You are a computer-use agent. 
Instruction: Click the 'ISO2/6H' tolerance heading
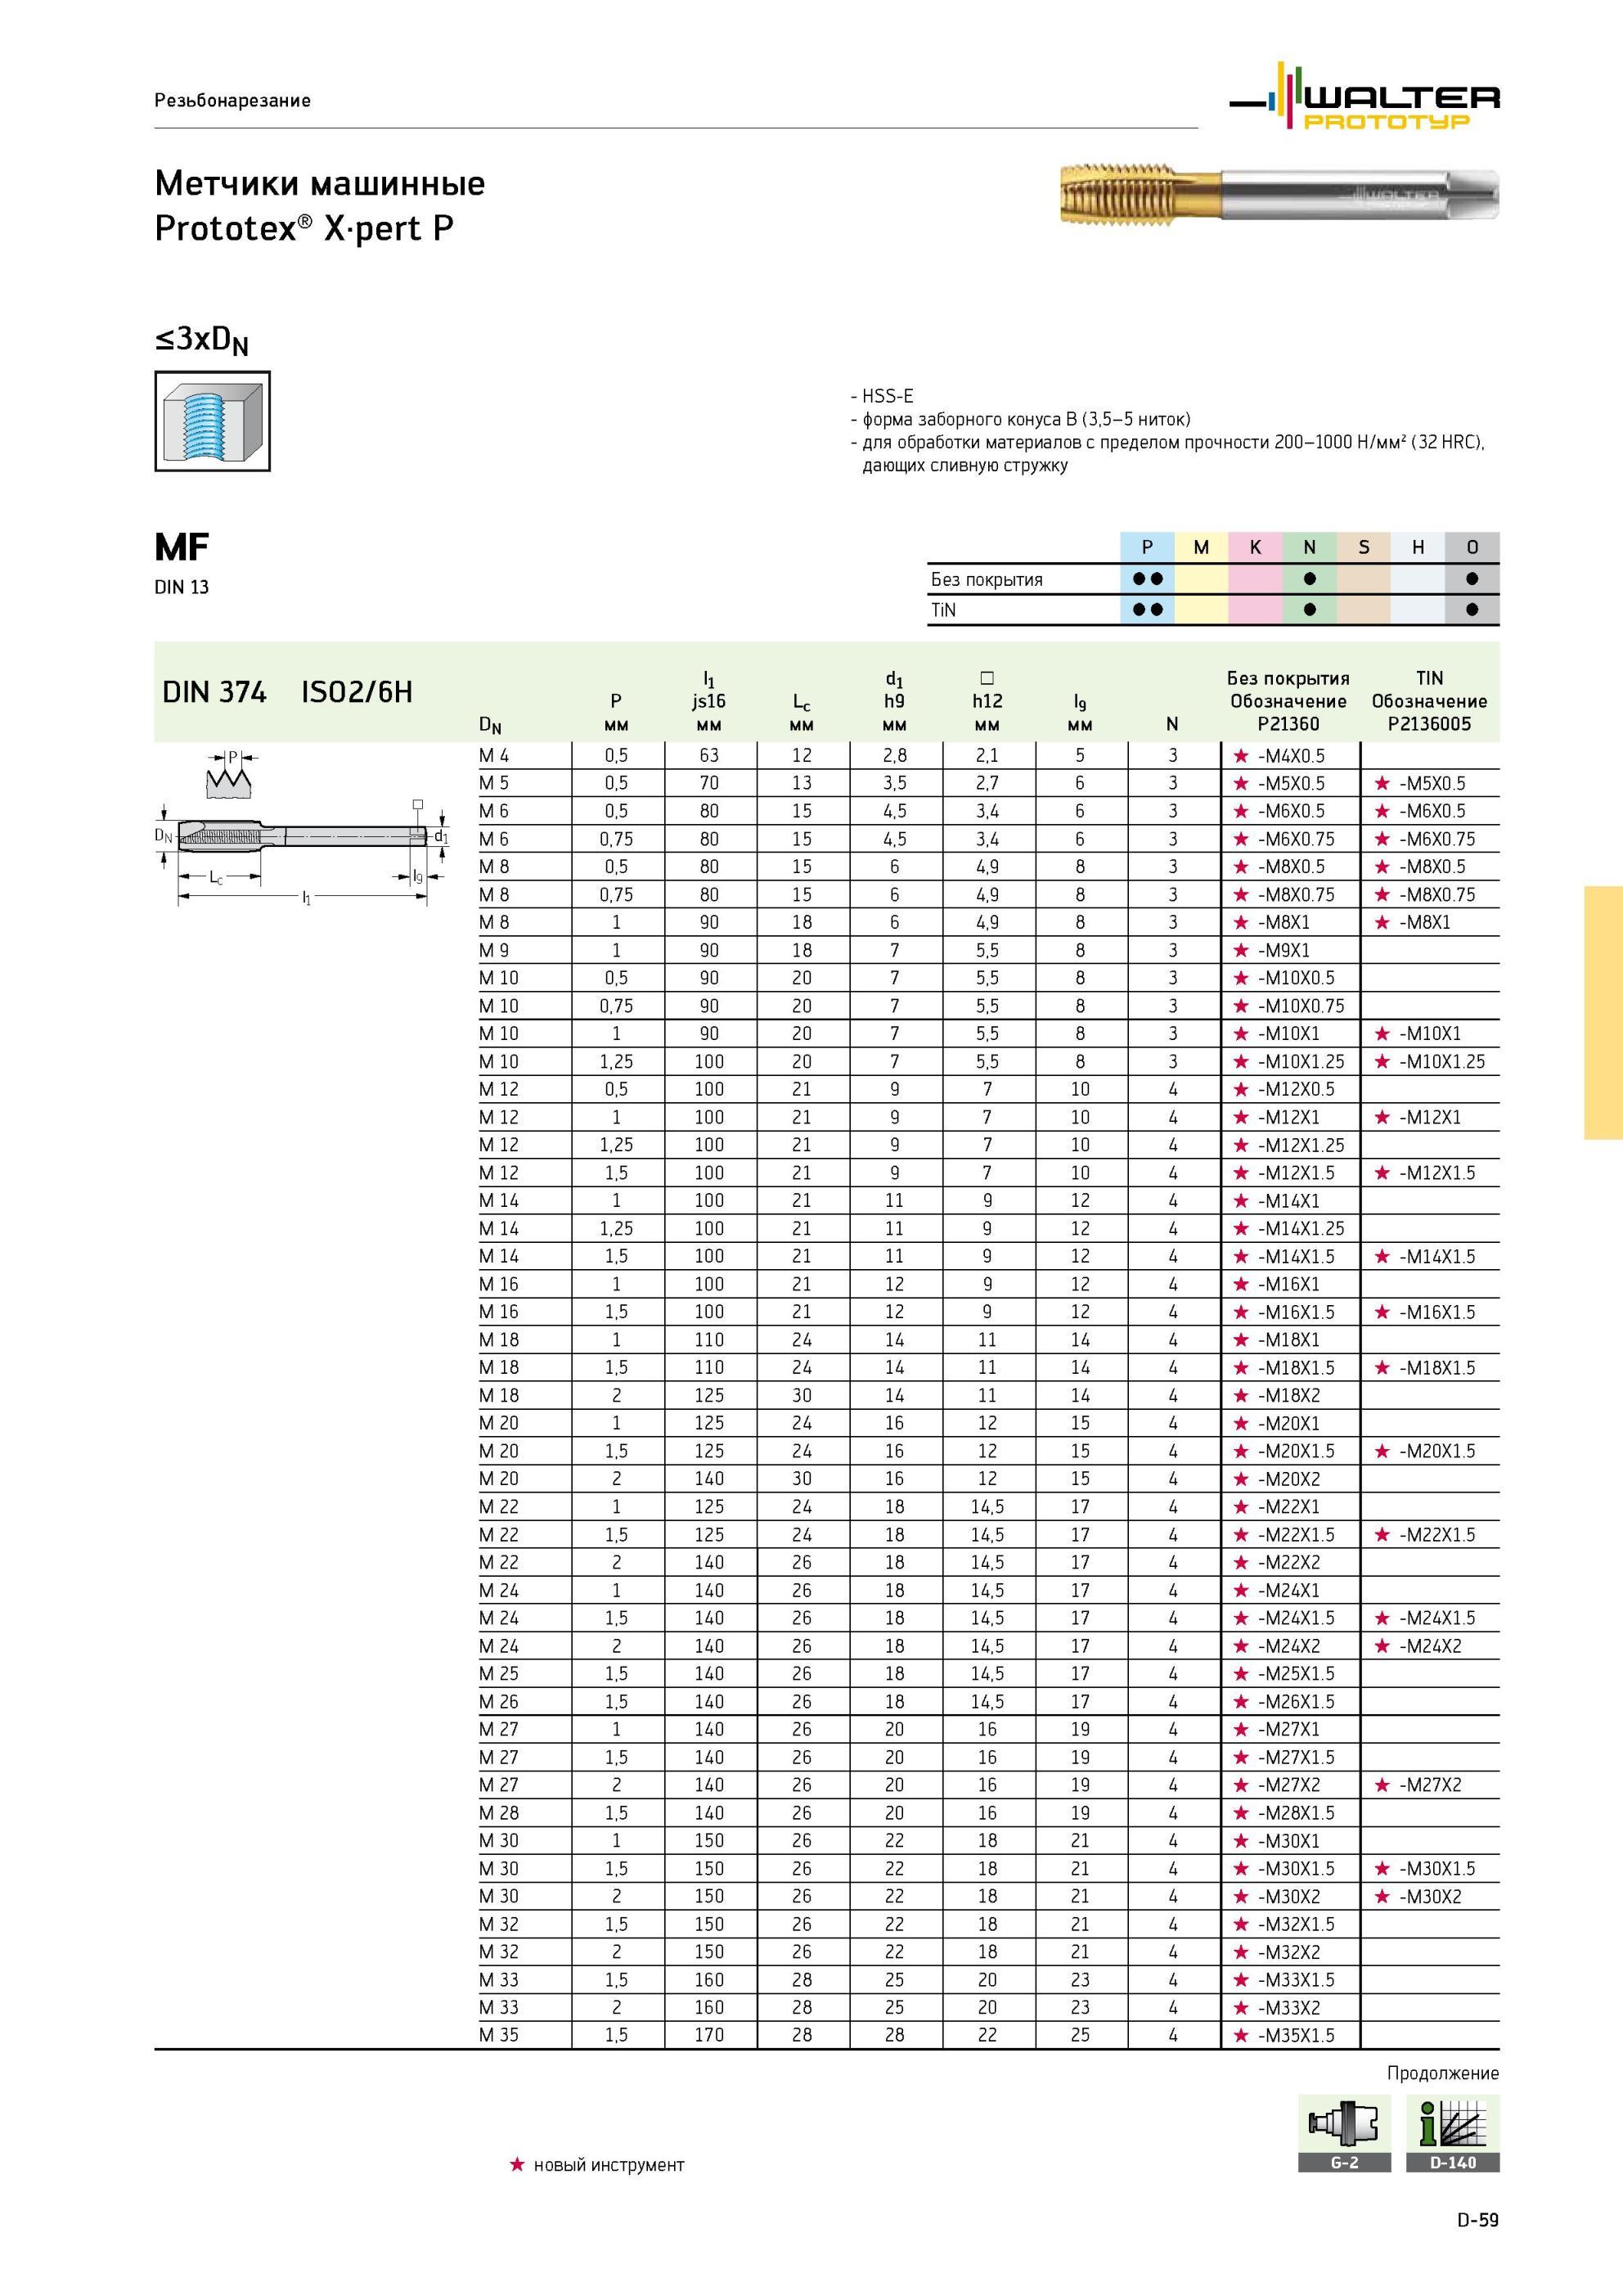(357, 692)
